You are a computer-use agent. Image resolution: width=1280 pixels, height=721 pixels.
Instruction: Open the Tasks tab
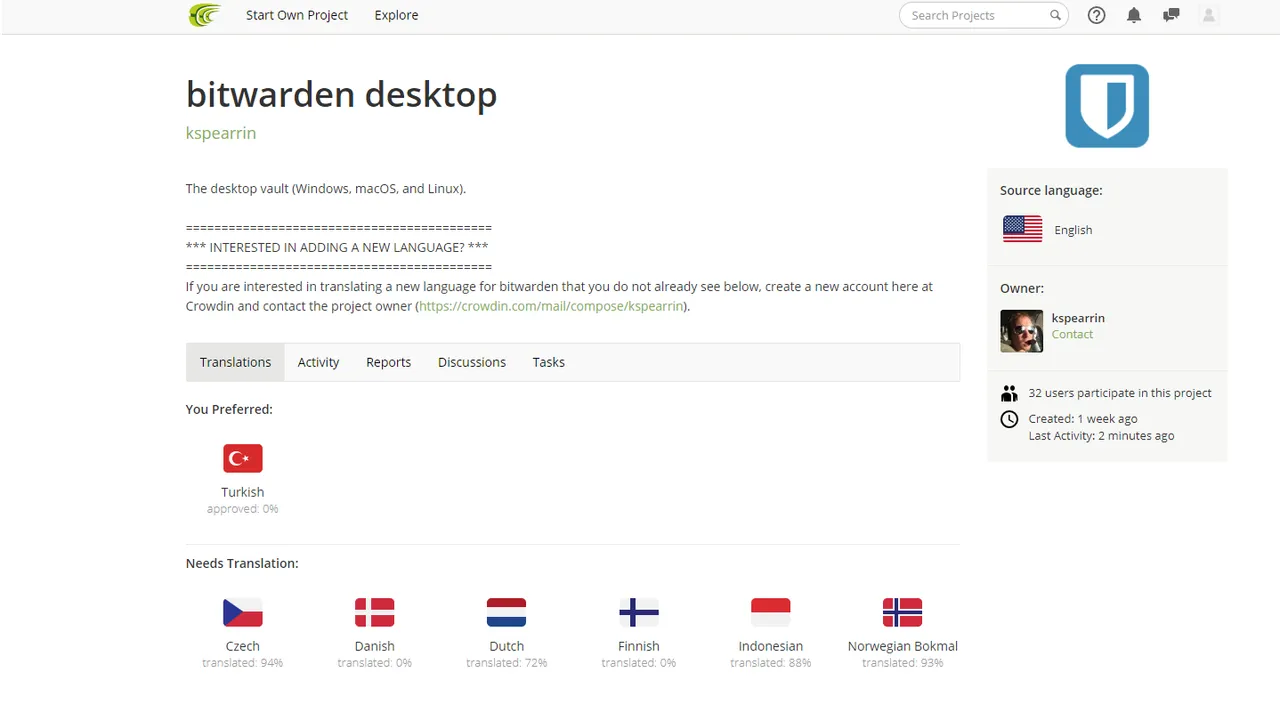548,362
